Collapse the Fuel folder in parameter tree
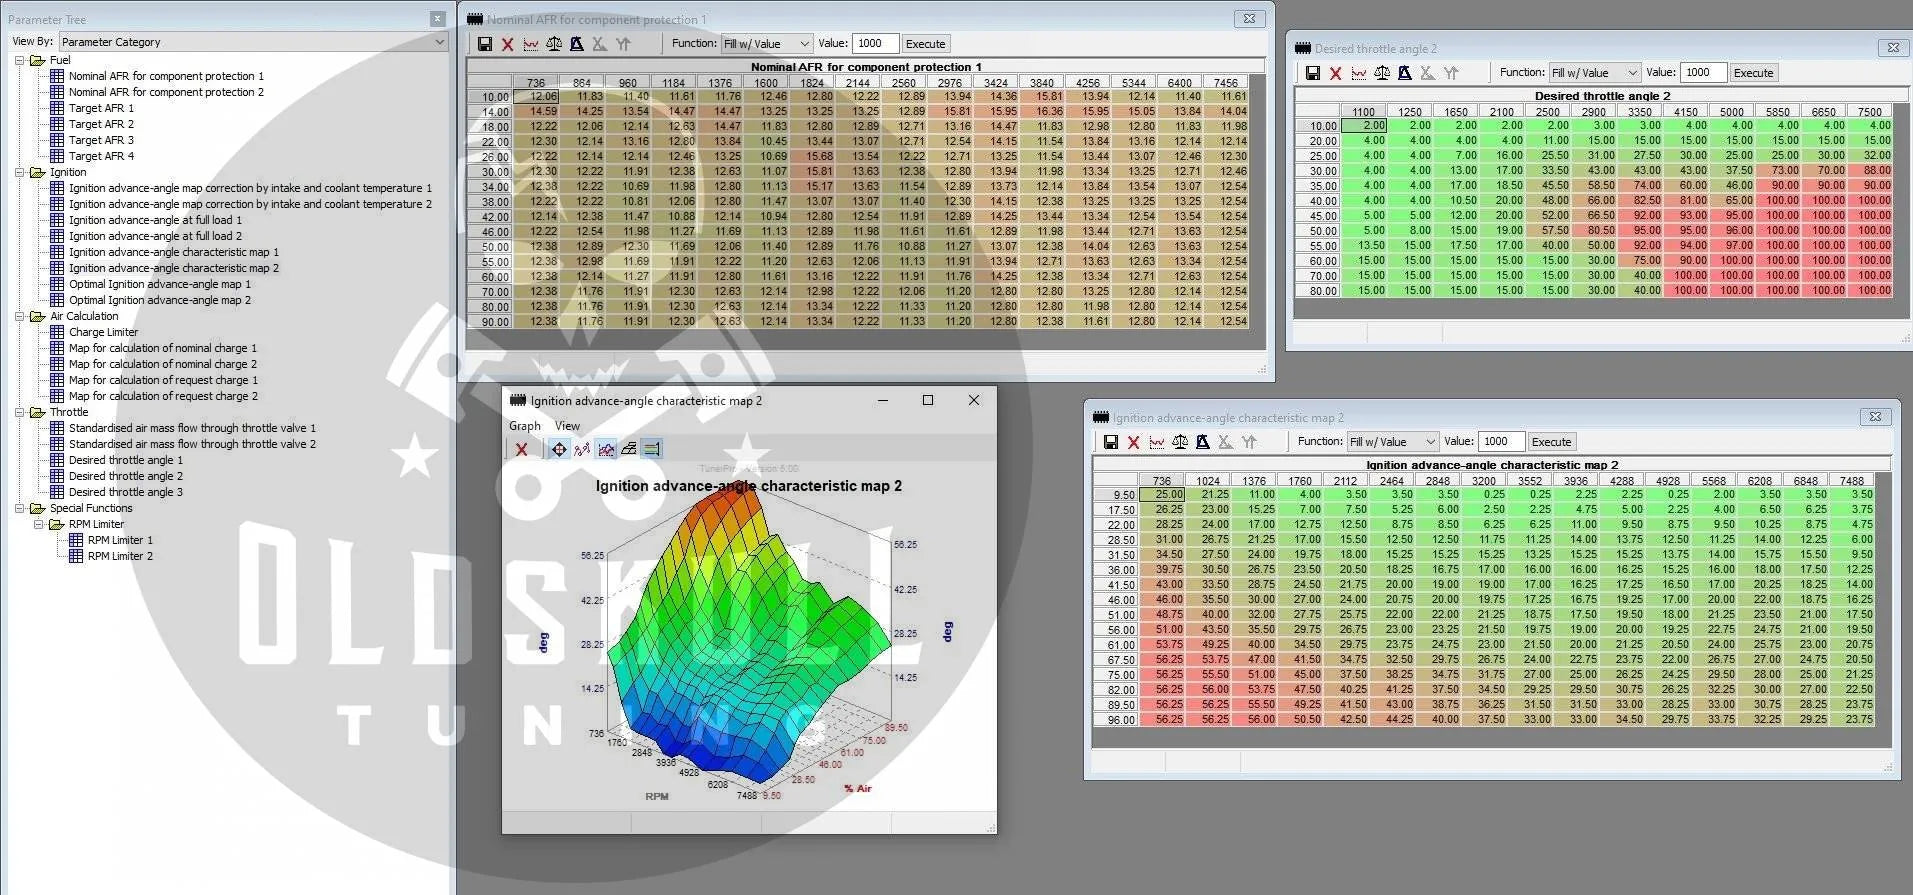1913x895 pixels. [x=19, y=60]
